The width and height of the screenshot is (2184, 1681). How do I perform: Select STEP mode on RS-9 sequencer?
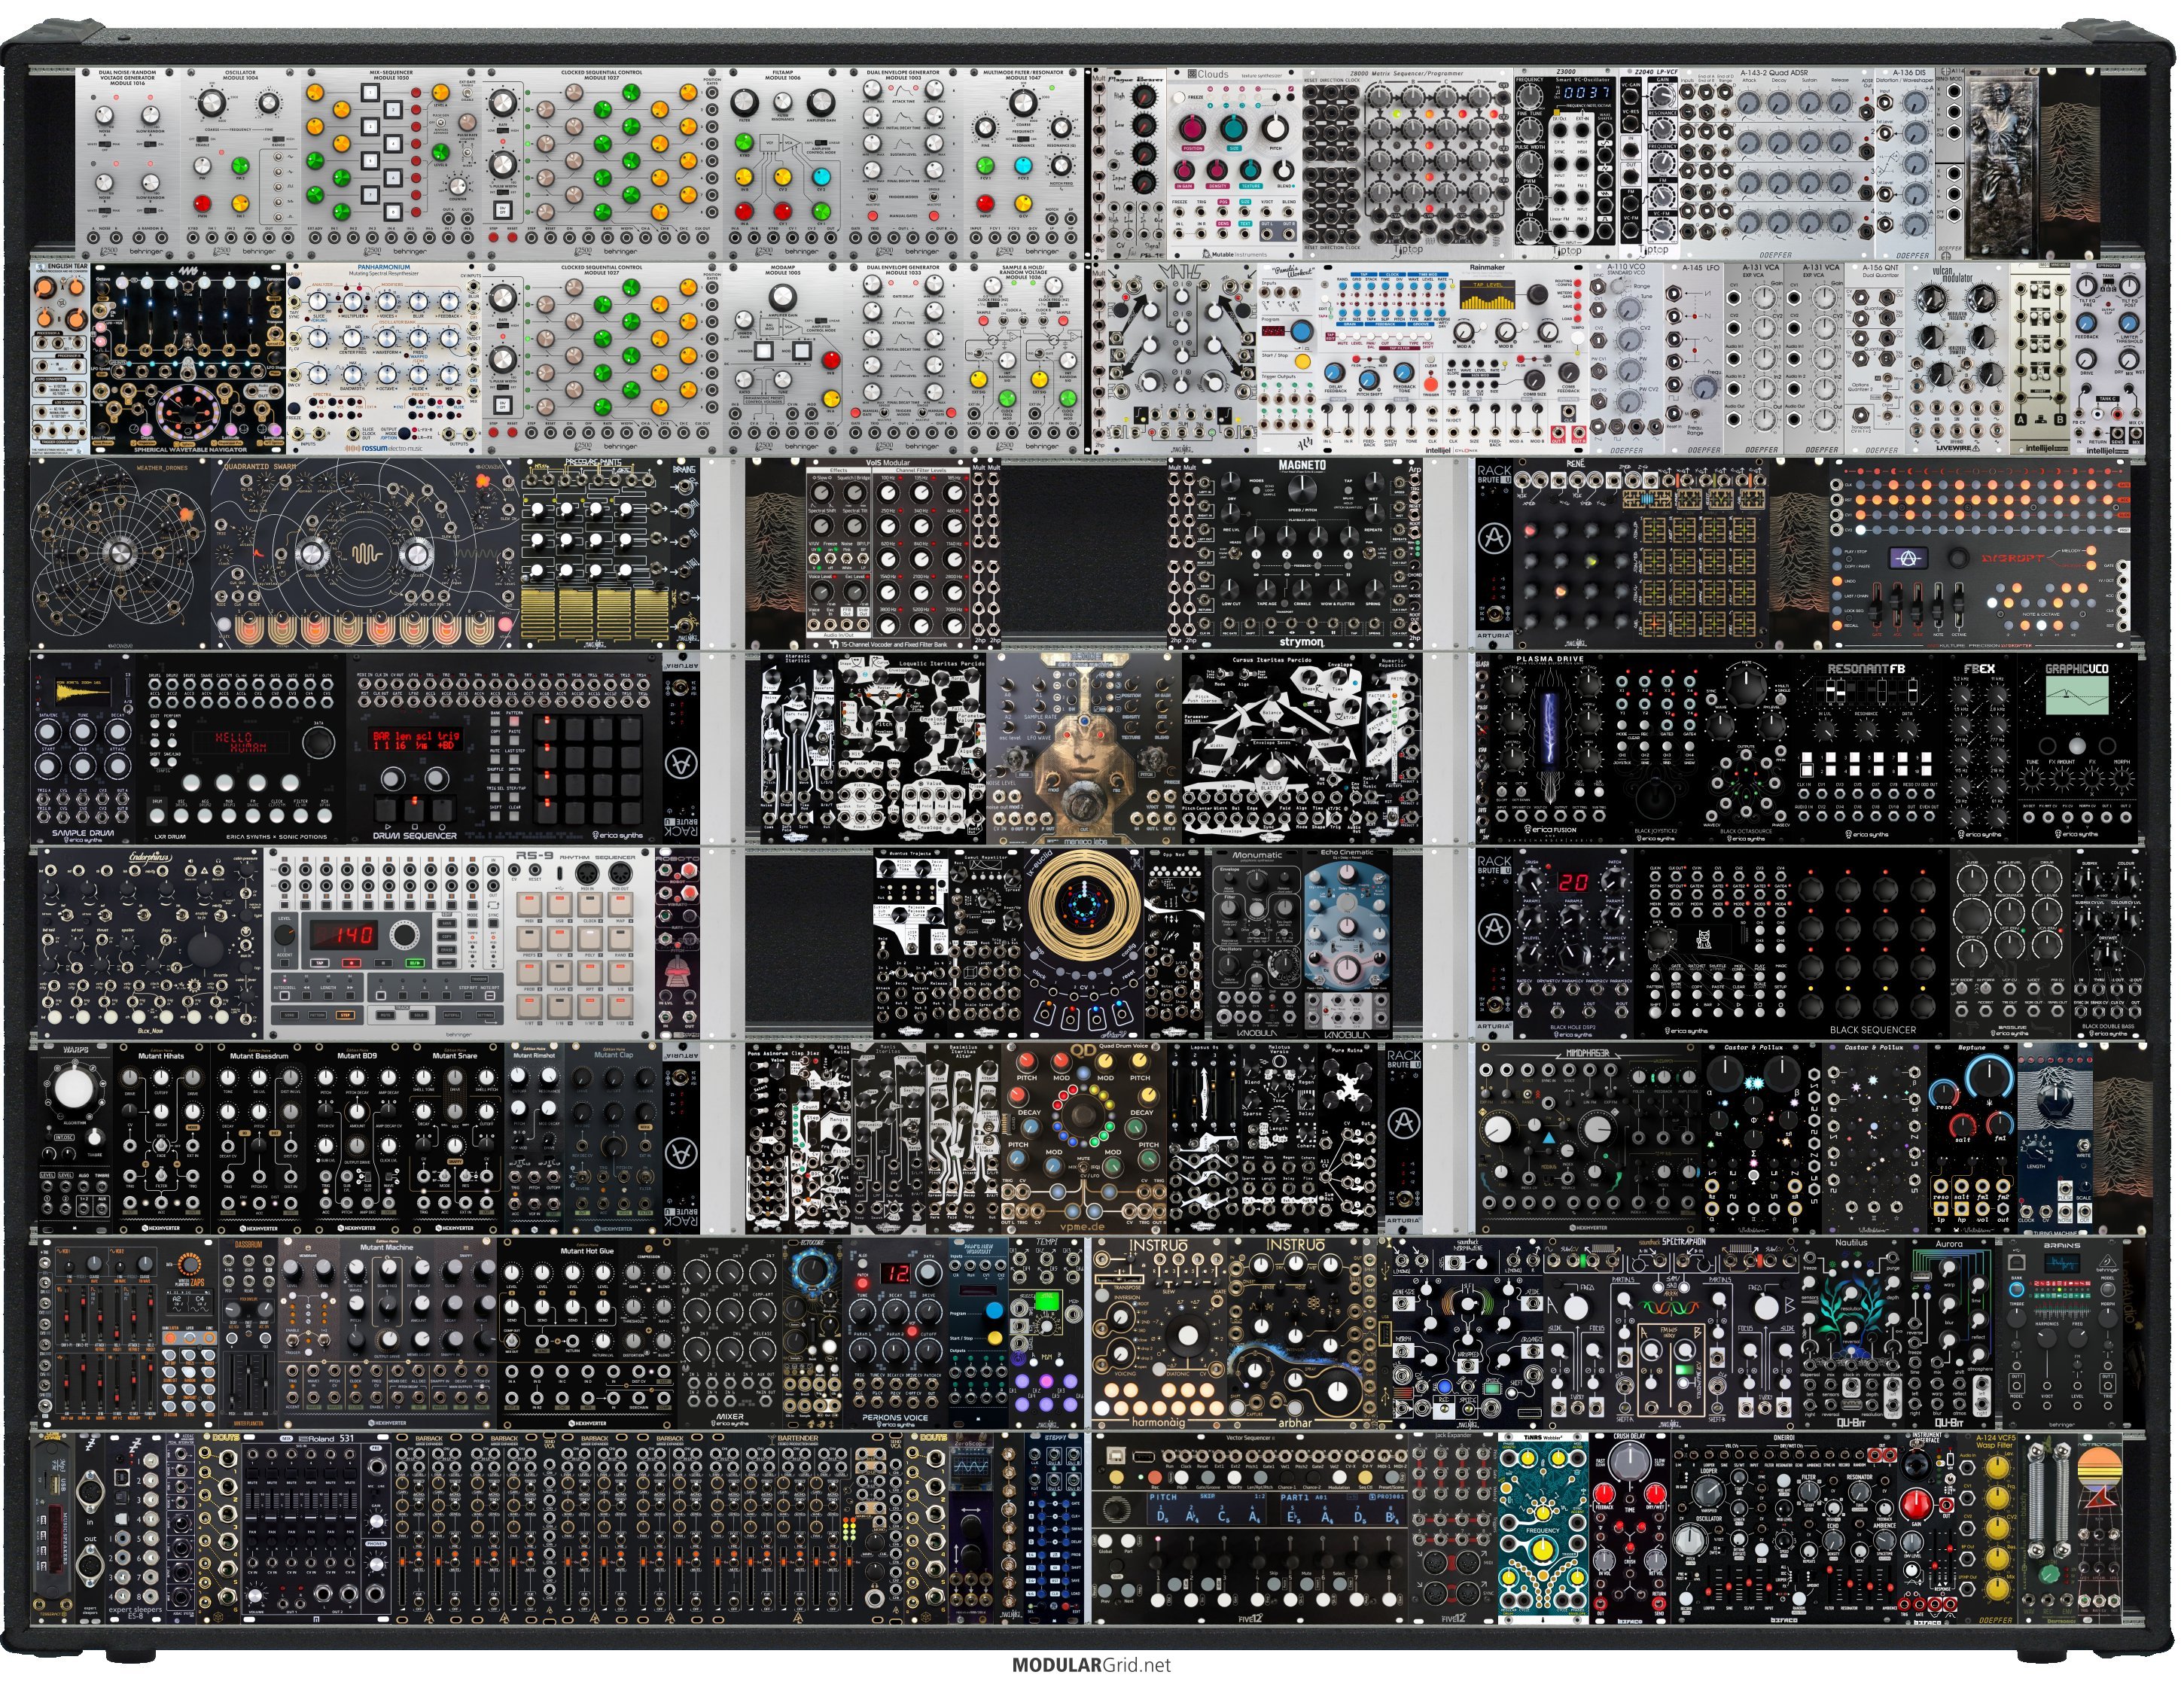(346, 1015)
